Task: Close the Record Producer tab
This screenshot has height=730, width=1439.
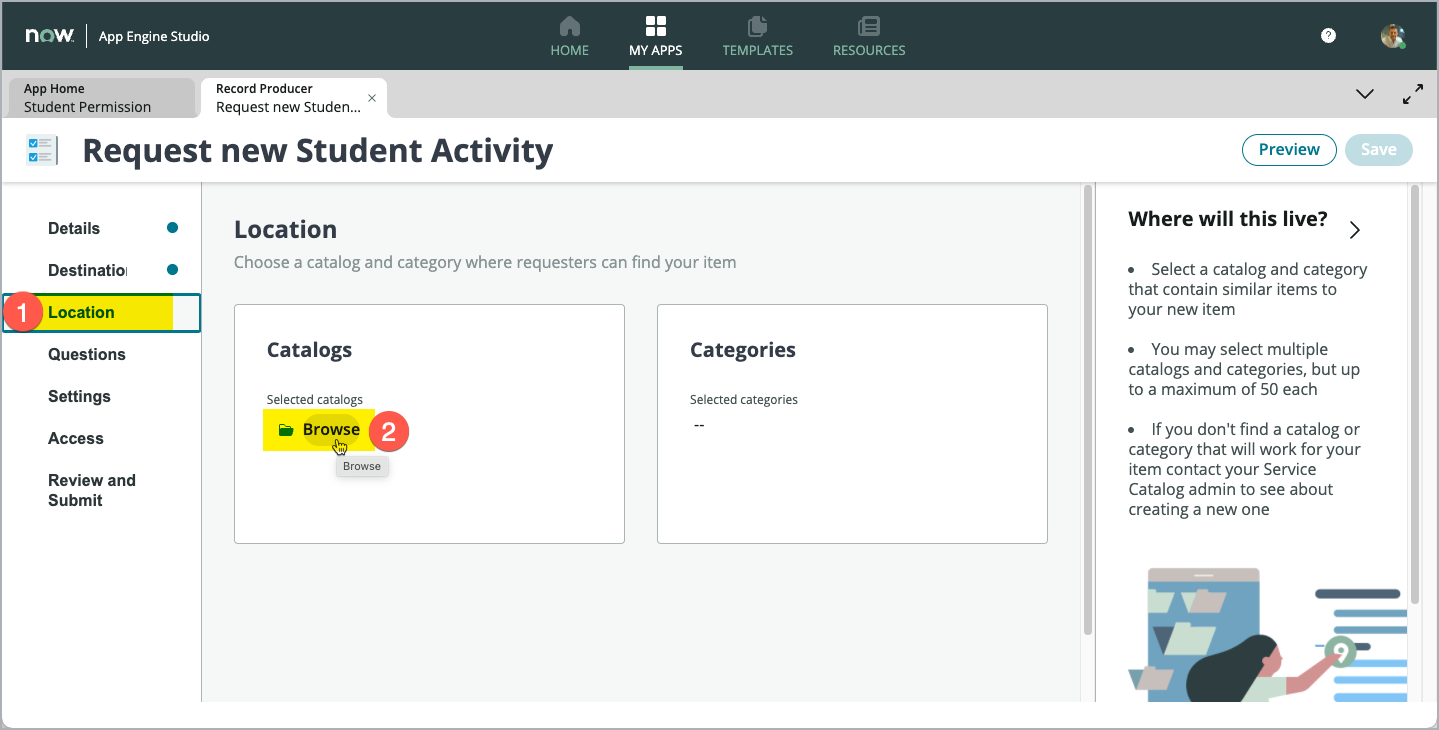Action: [372, 98]
